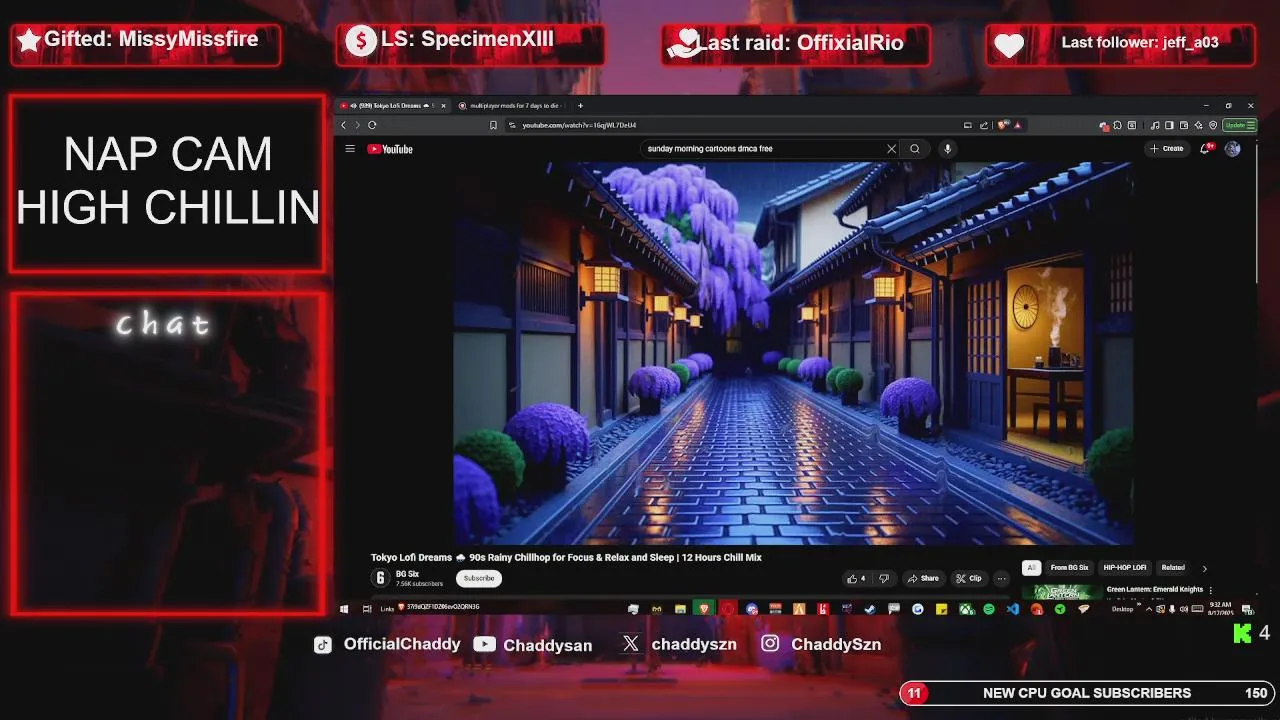Open more actions three-dot menu
Image resolution: width=1280 pixels, height=720 pixels.
pyautogui.click(x=1001, y=578)
